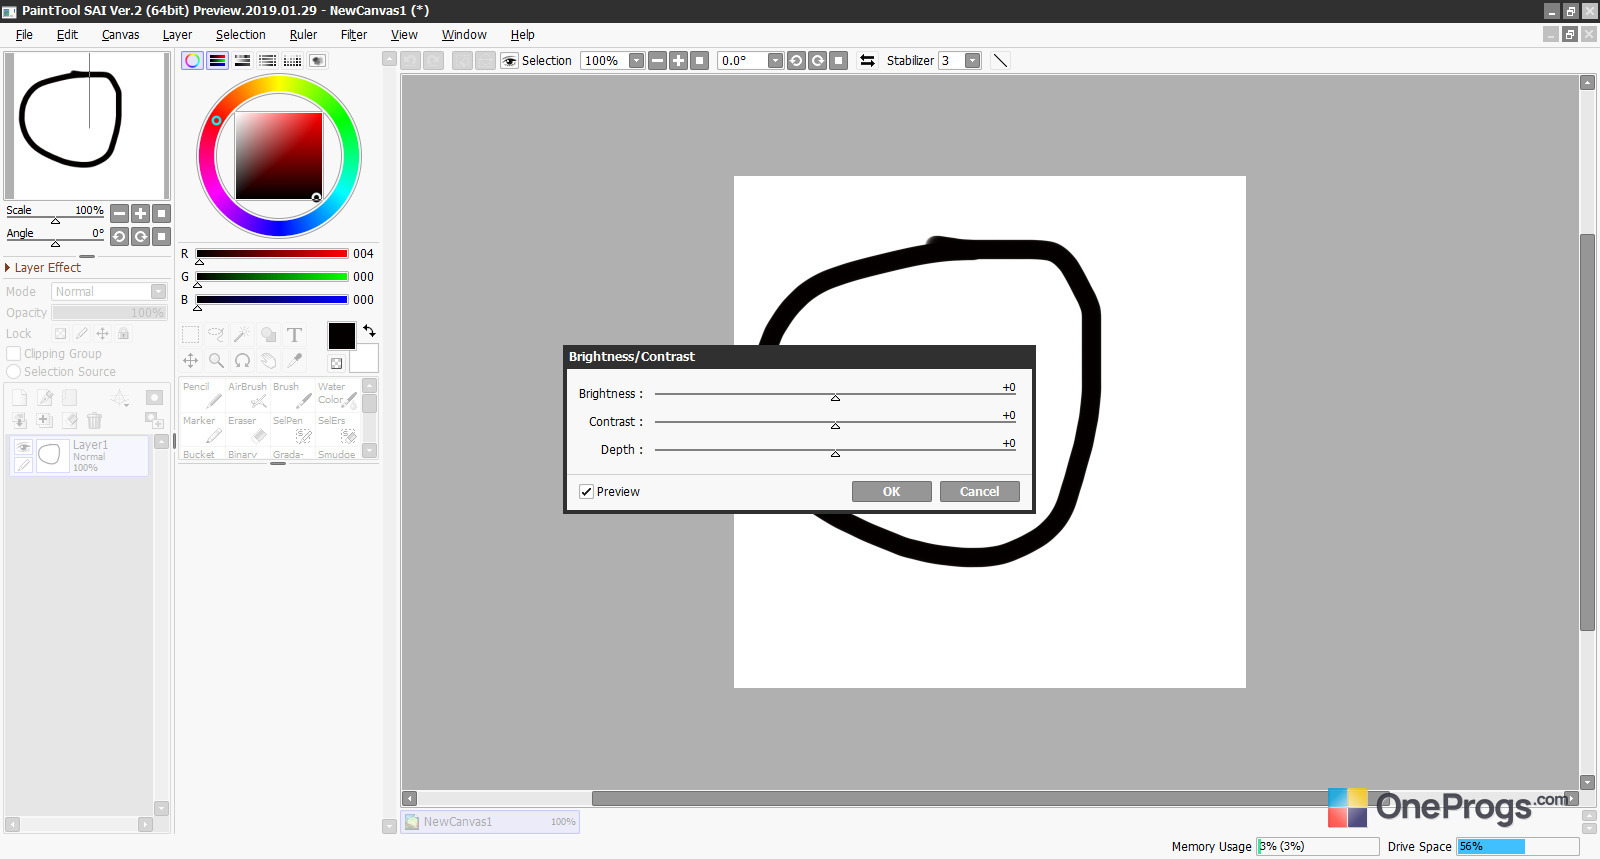Image resolution: width=1600 pixels, height=859 pixels.
Task: Select the Zoom magnifier tool
Action: (216, 361)
